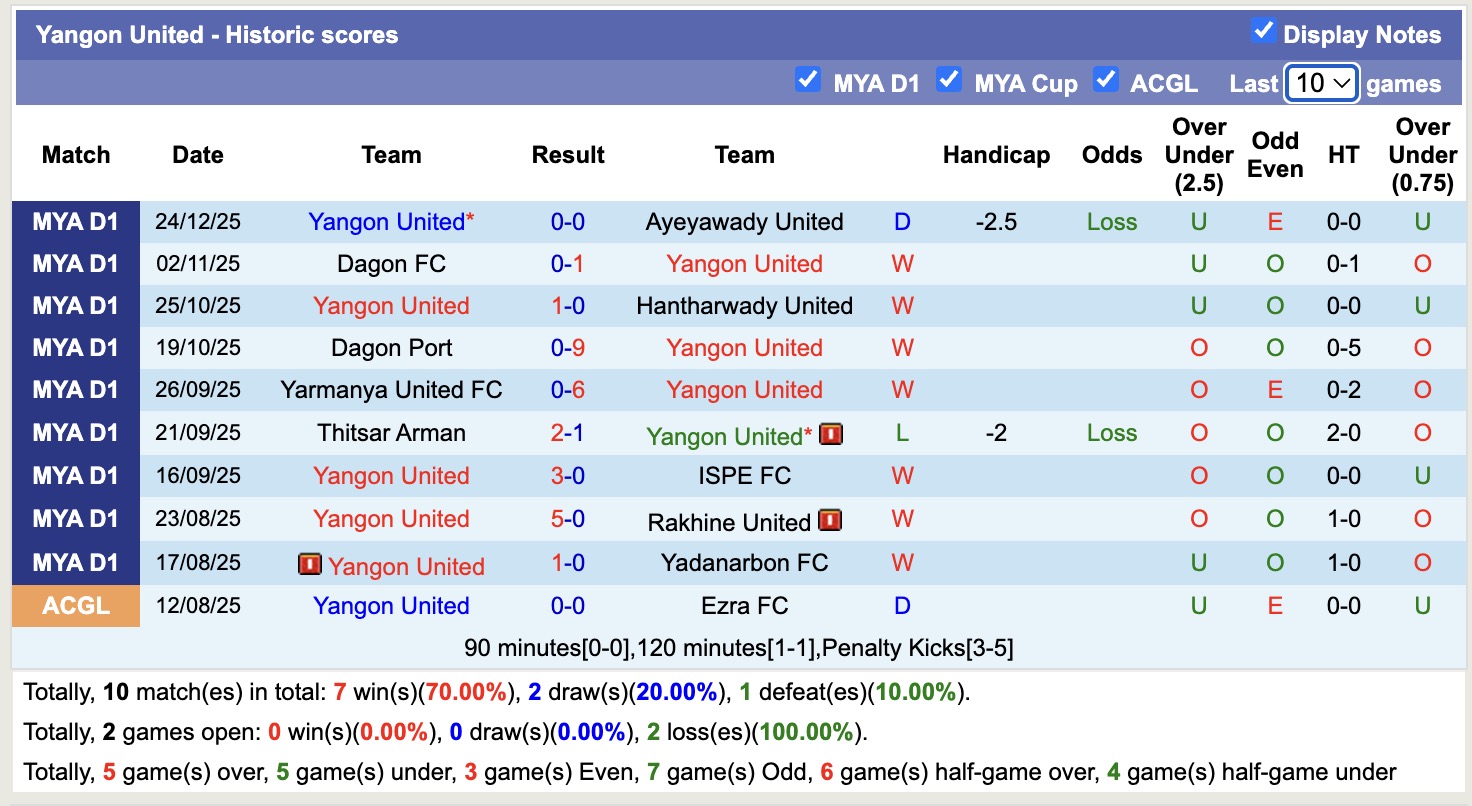Open the Last games count dropdown
Viewport: 1472px width, 806px height.
(x=1321, y=82)
